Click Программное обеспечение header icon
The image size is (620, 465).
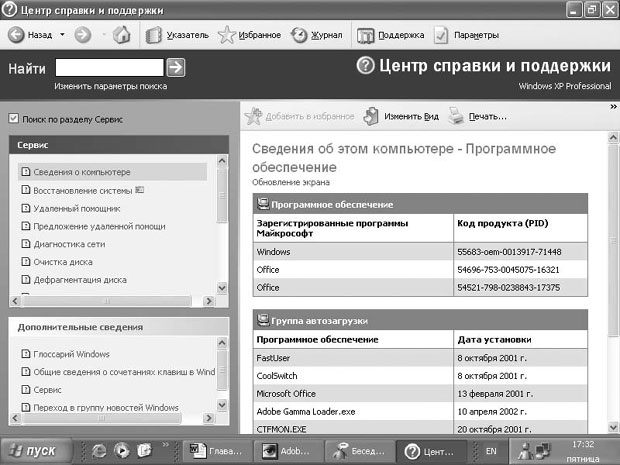(263, 204)
